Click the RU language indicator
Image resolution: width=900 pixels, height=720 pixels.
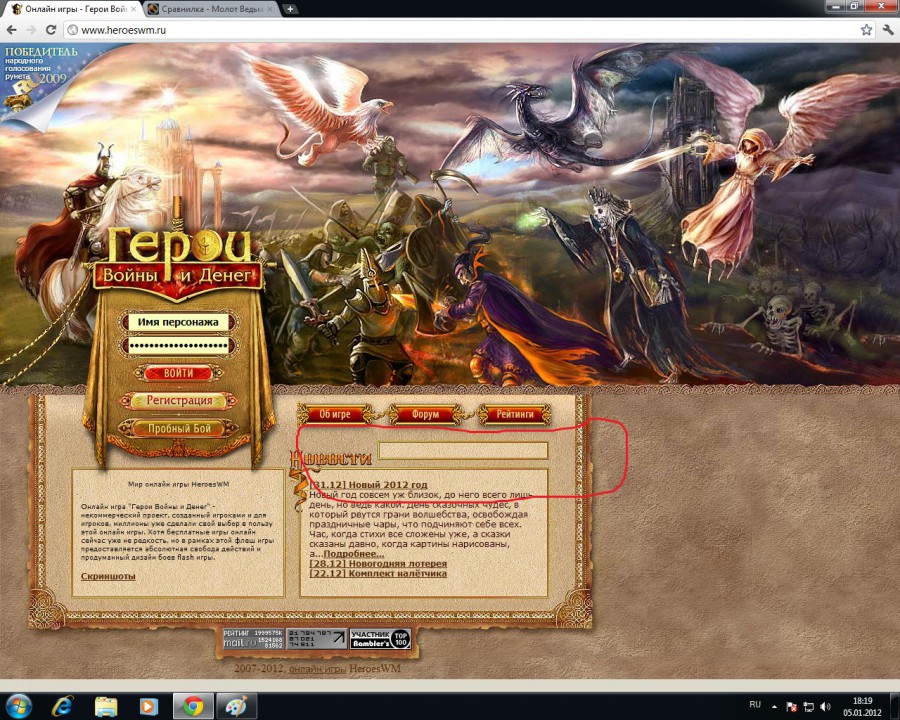[x=755, y=704]
